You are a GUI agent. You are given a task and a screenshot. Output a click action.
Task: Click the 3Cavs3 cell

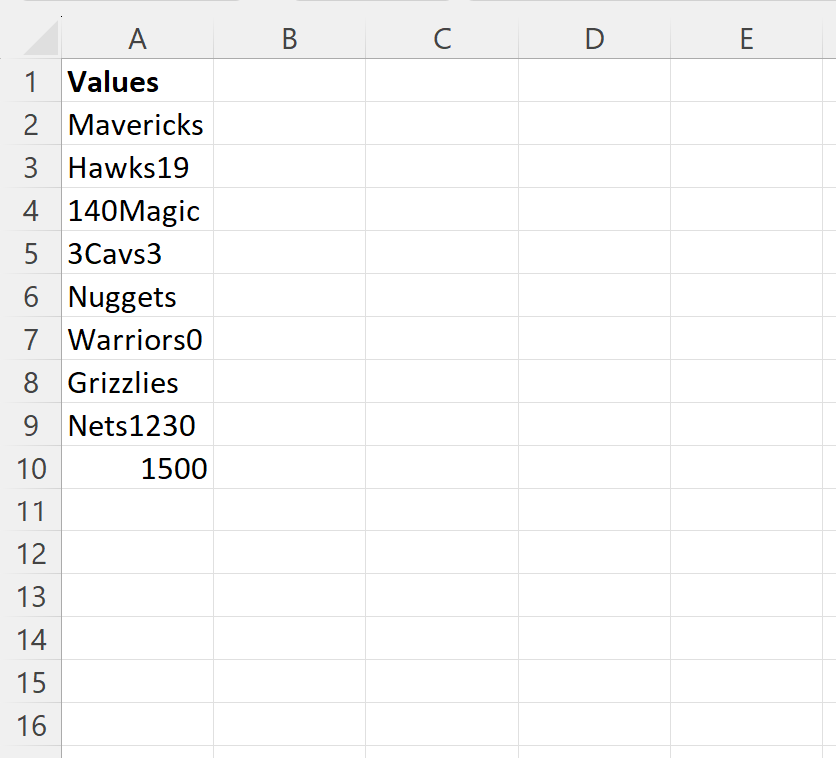(x=137, y=254)
